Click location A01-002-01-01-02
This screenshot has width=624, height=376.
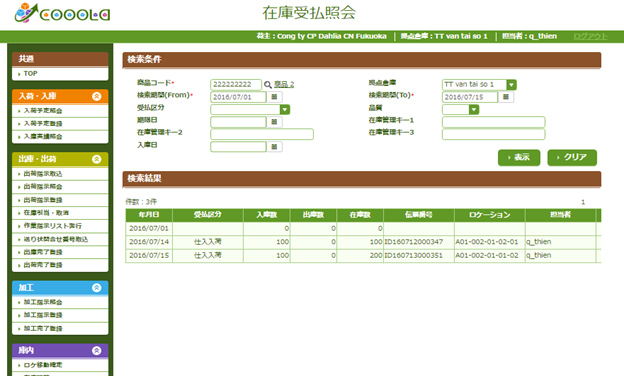[487, 255]
